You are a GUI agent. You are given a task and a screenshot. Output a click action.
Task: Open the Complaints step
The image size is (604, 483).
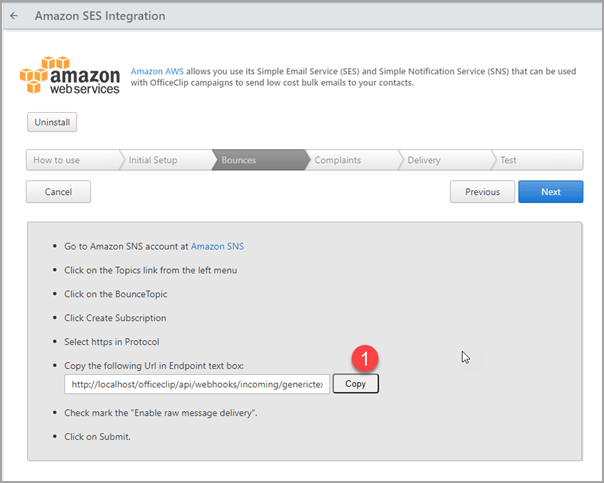click(352, 160)
